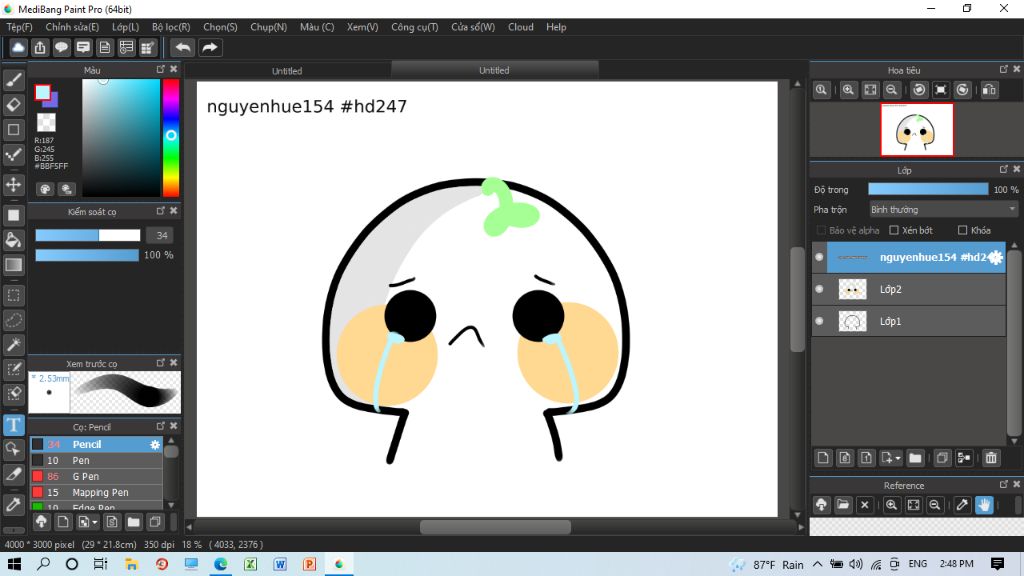Enable the Bảo vệ alpha checkbox
Image resolution: width=1024 pixels, height=576 pixels.
click(822, 231)
